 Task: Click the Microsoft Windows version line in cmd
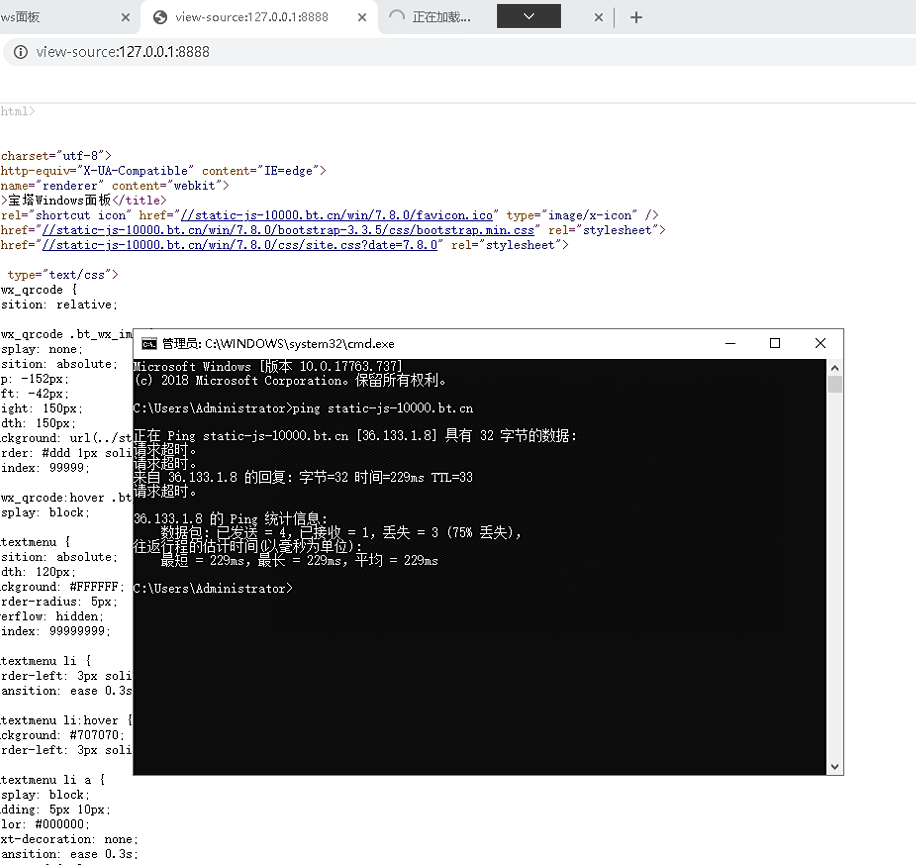268,366
